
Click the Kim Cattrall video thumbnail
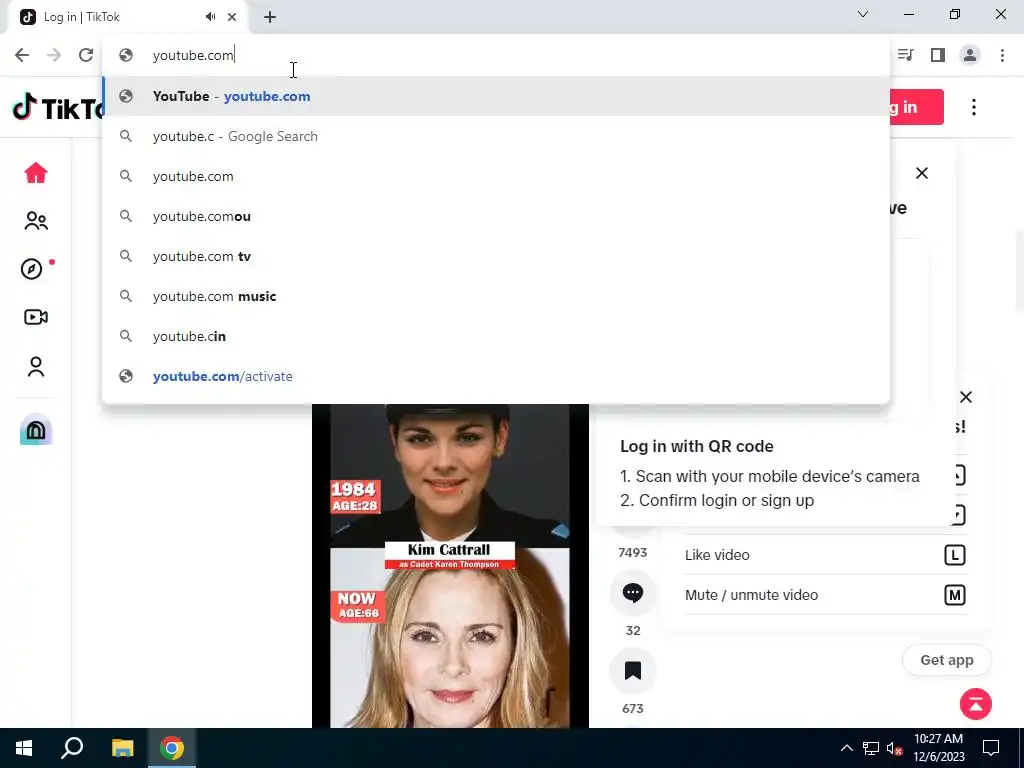450,566
